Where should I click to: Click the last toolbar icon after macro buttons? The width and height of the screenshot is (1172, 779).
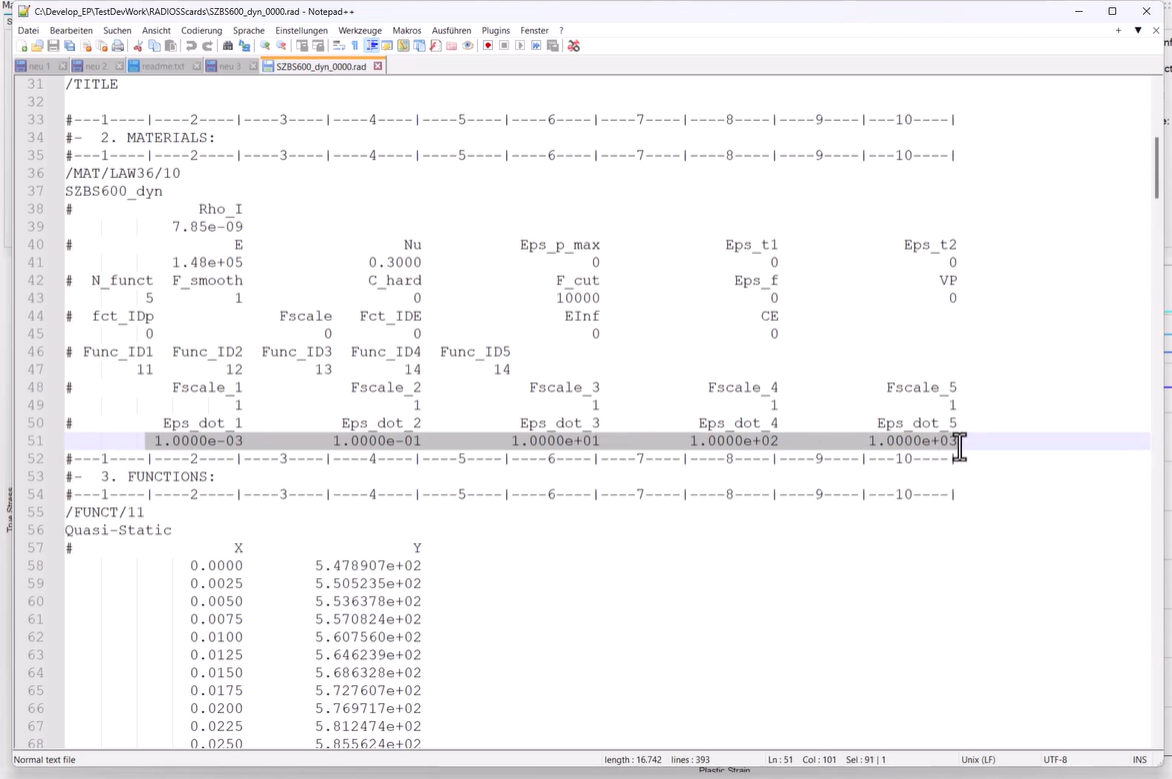(x=573, y=46)
